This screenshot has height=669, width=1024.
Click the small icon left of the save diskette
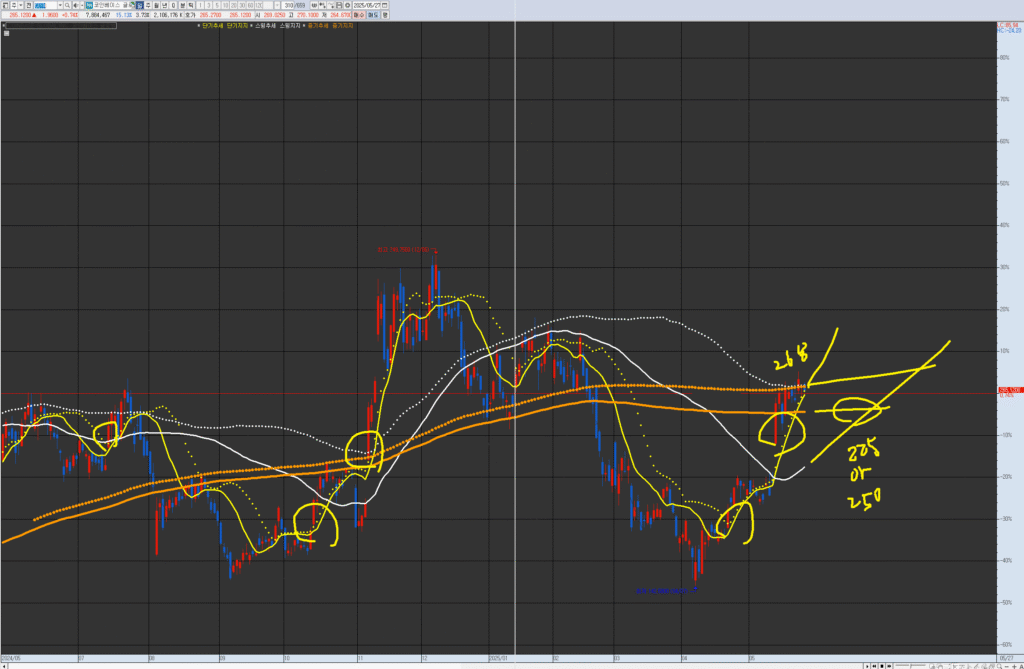coord(331,5)
